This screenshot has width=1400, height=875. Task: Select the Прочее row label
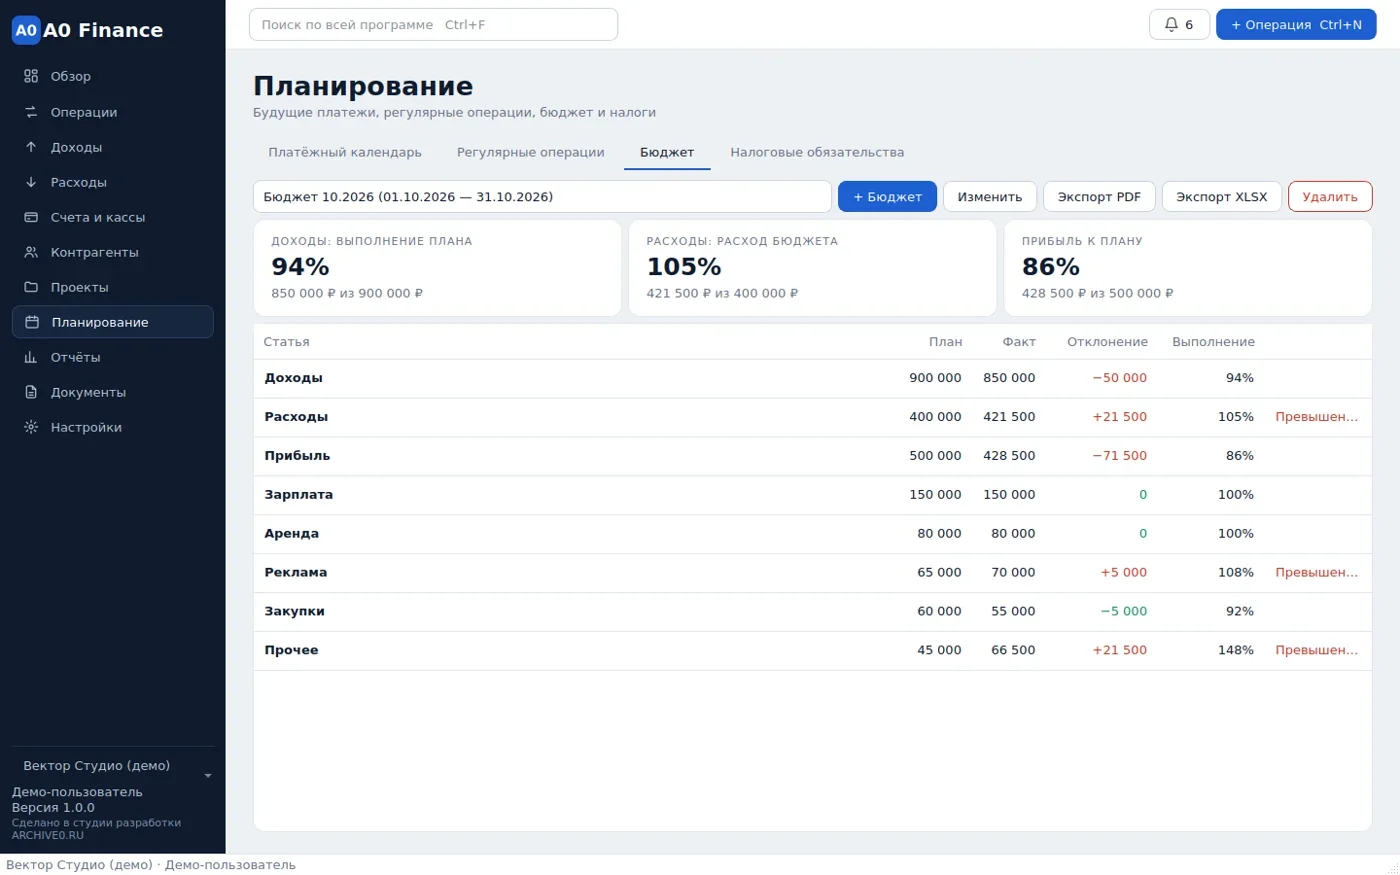pyautogui.click(x=292, y=651)
